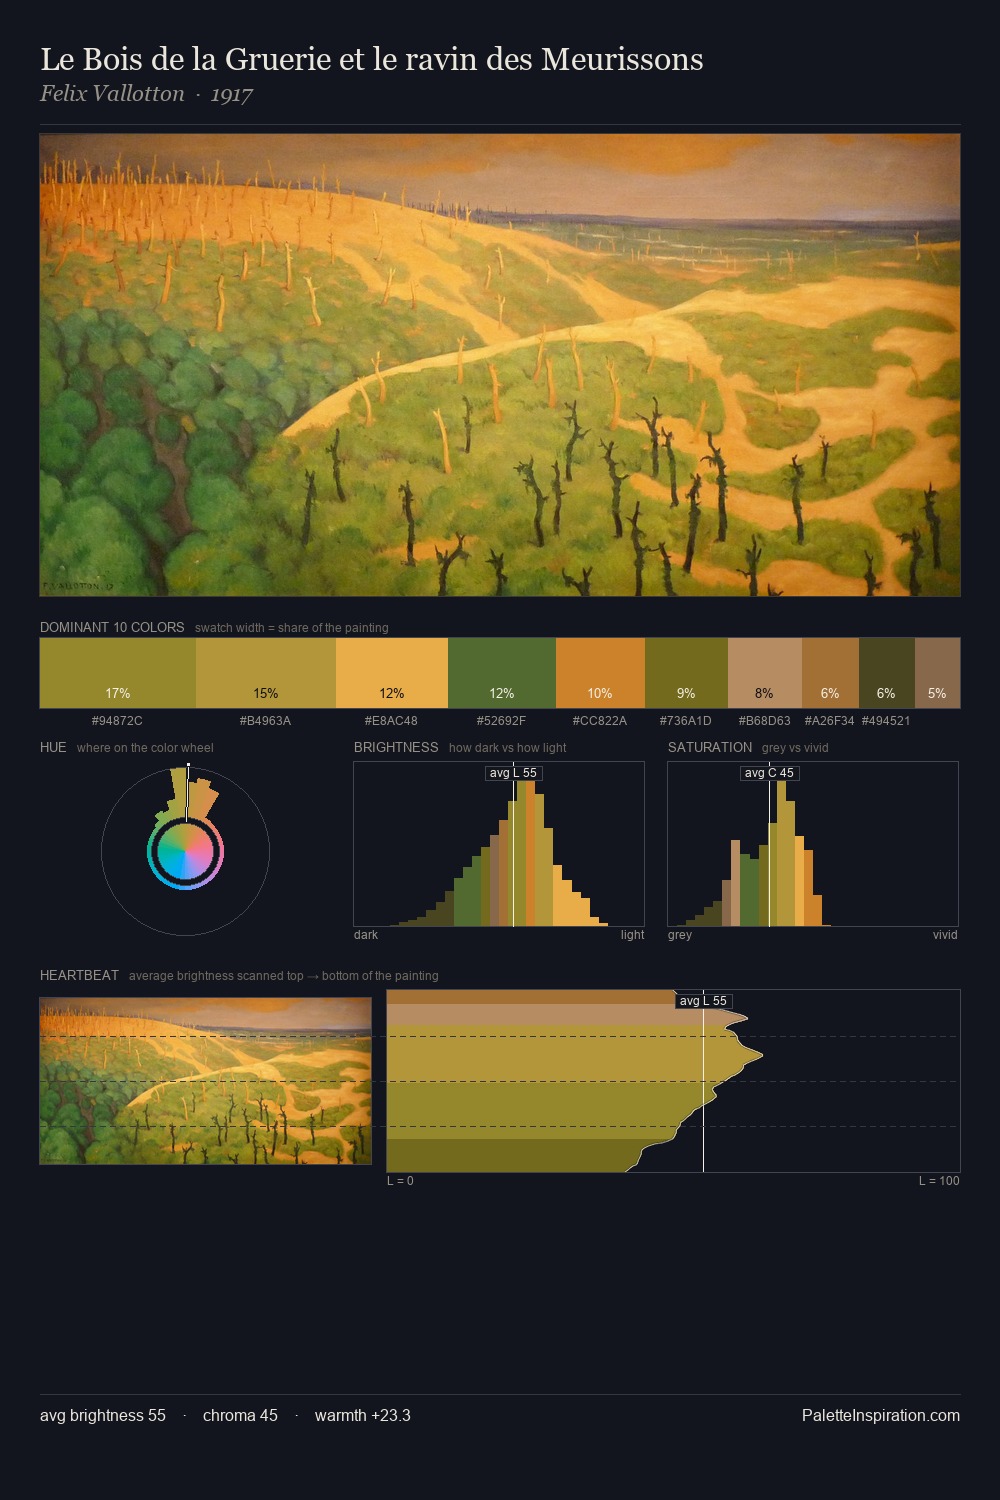The width and height of the screenshot is (1000, 1500).
Task: Click the olive 17% color swatch
Action: pyautogui.click(x=118, y=673)
